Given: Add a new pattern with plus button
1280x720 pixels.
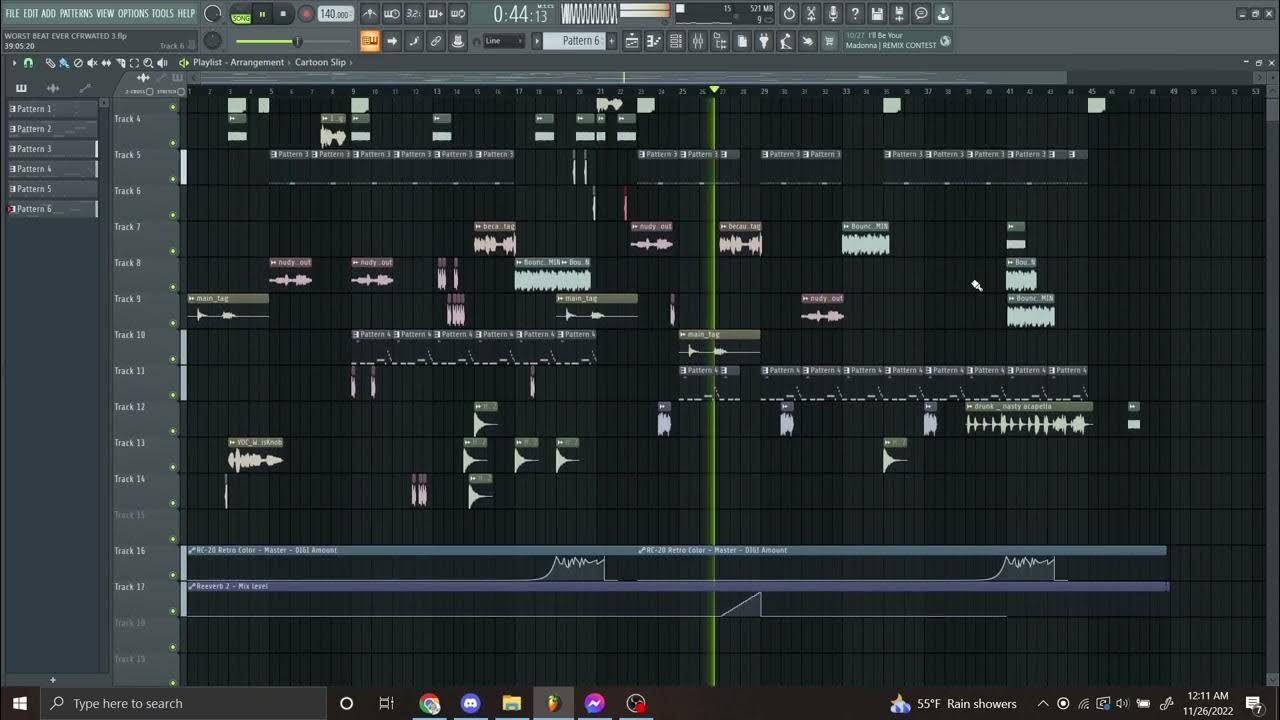Looking at the screenshot, I should pos(611,41).
